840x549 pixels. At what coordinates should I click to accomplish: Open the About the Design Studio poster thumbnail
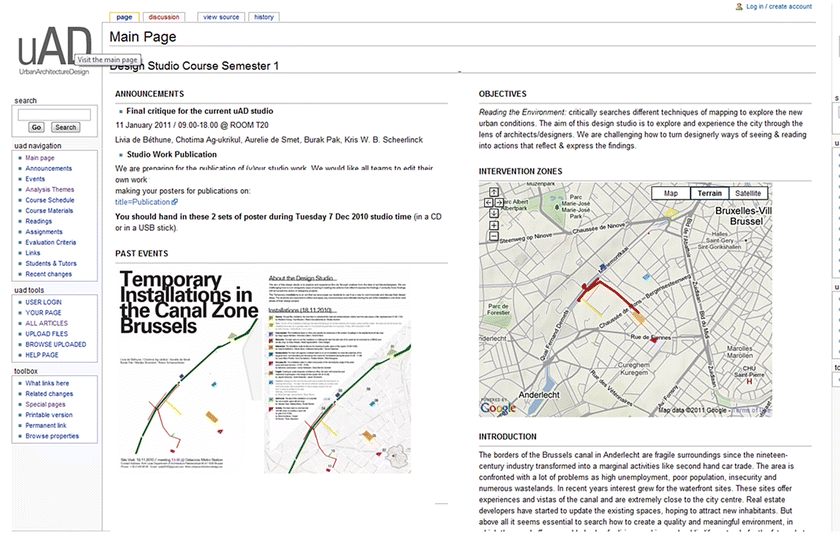(338, 373)
